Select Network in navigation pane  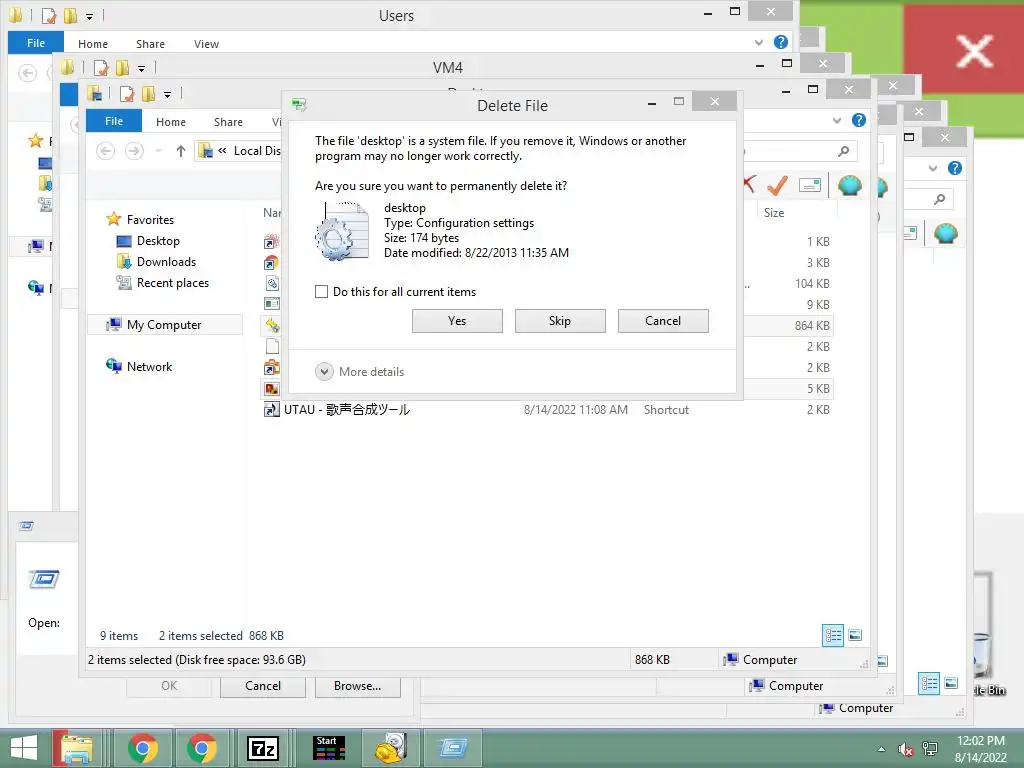click(149, 366)
